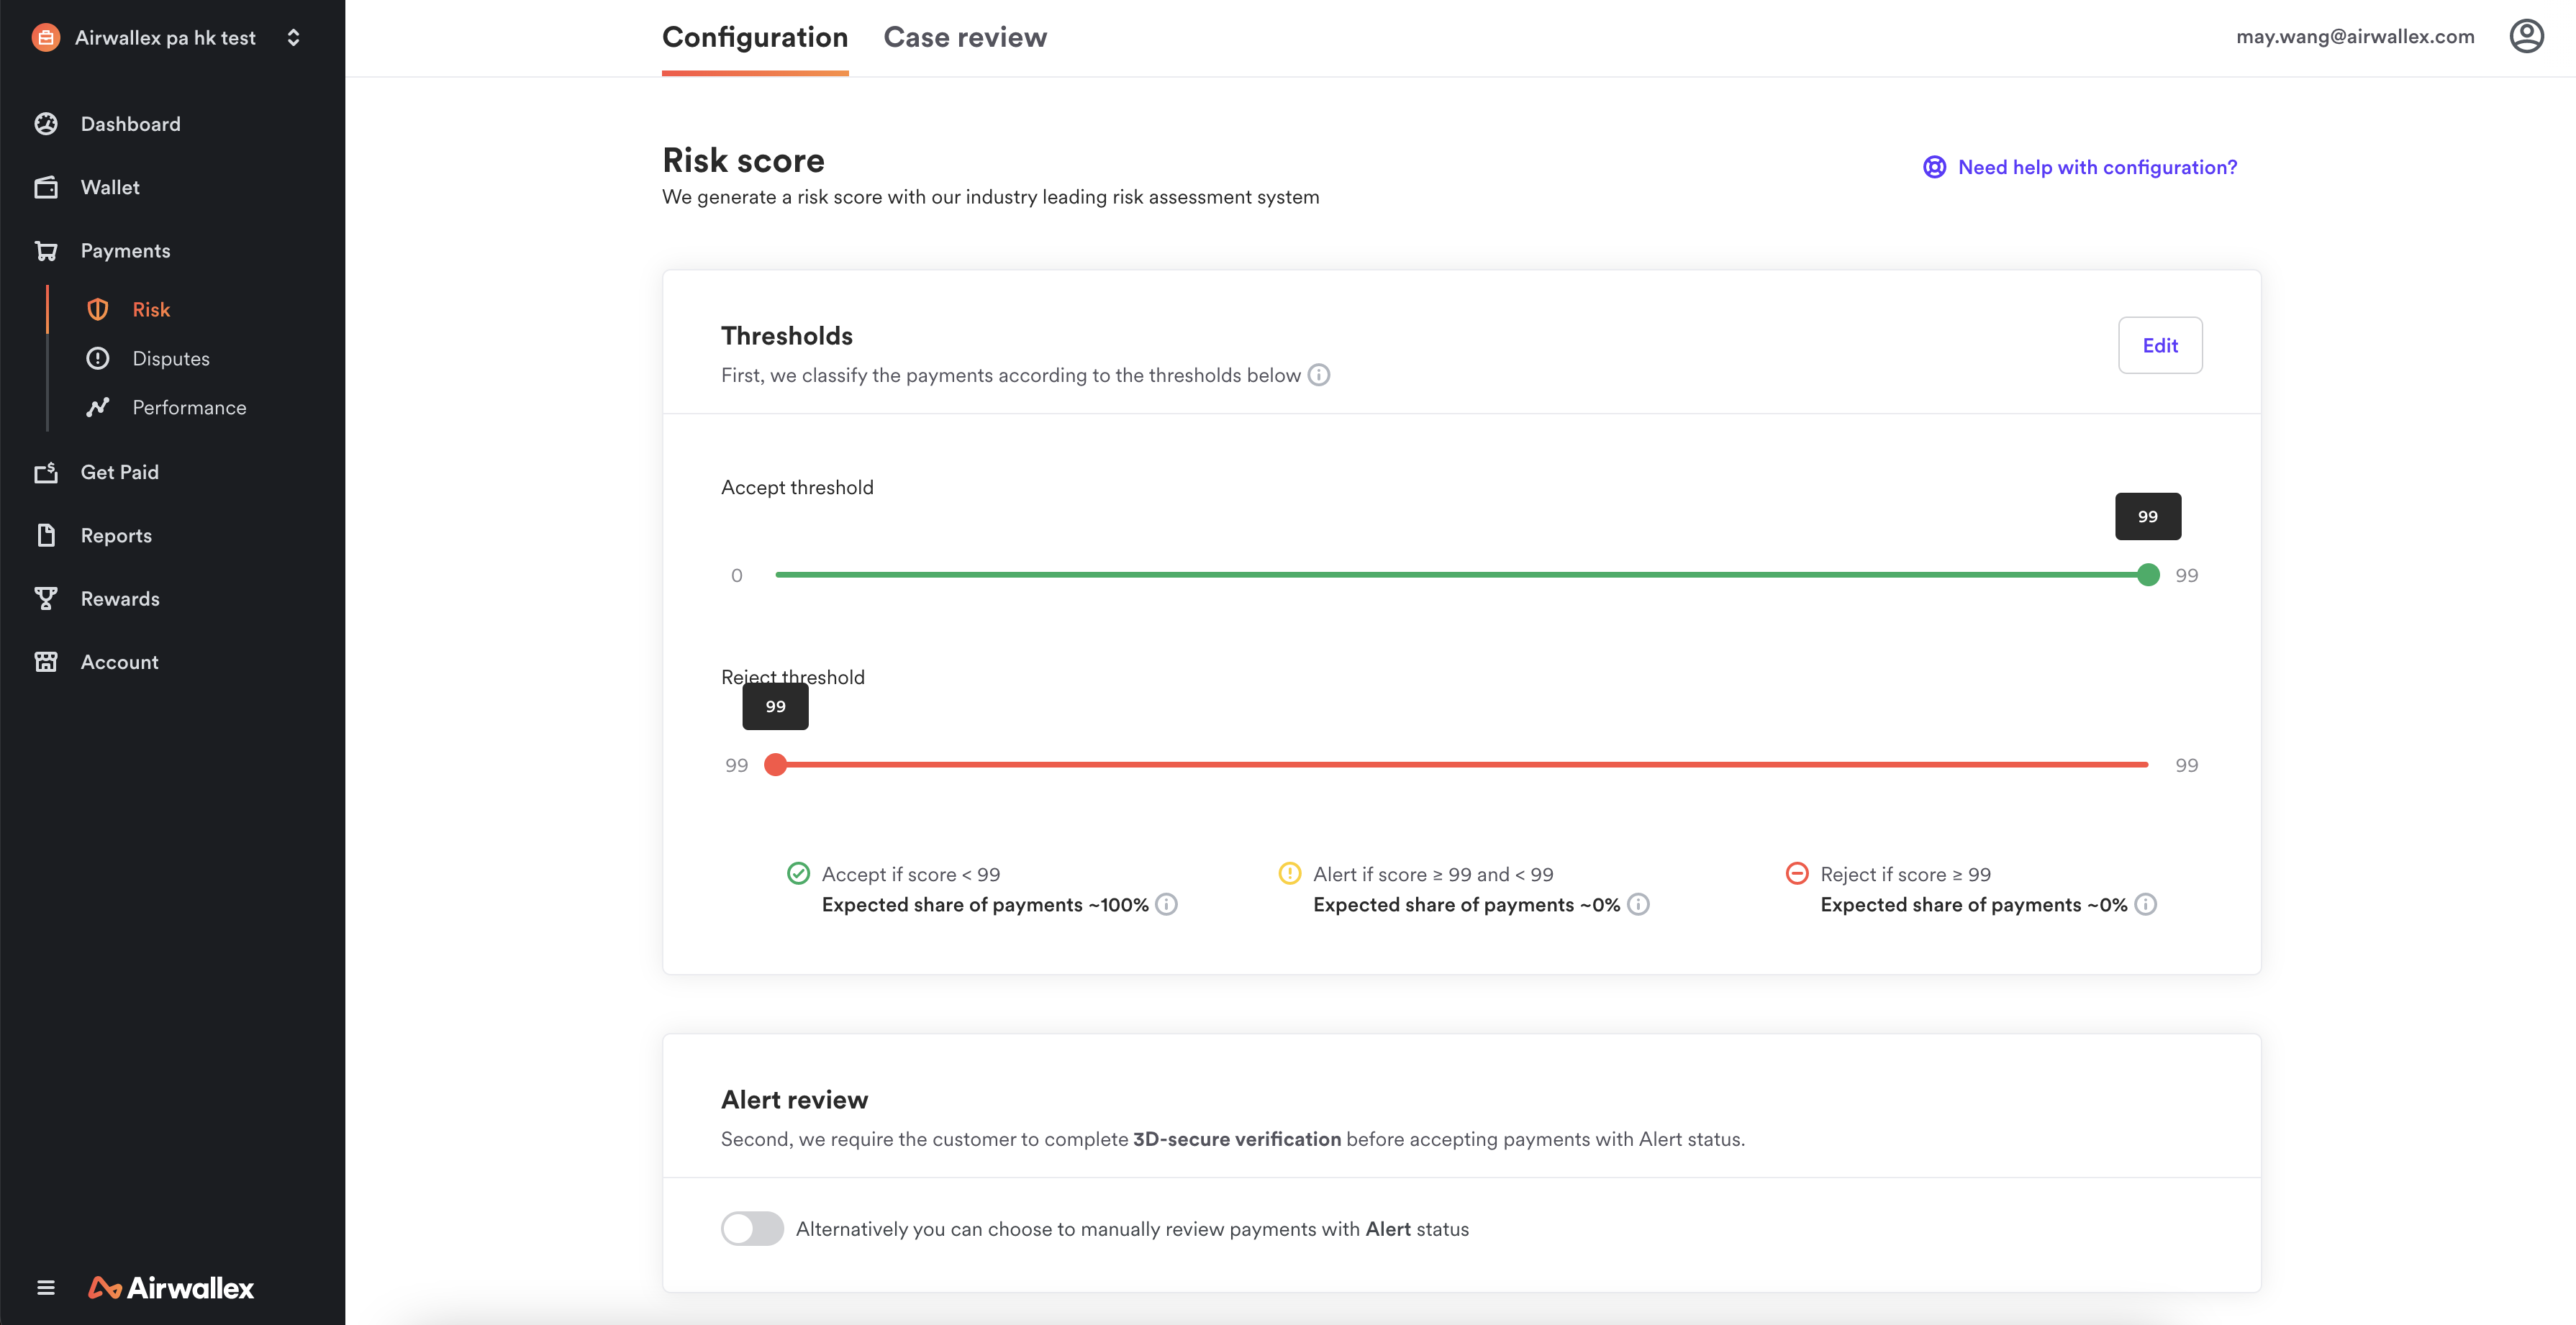Image resolution: width=2576 pixels, height=1325 pixels.
Task: Click the Alert review heading
Action: [794, 1100]
